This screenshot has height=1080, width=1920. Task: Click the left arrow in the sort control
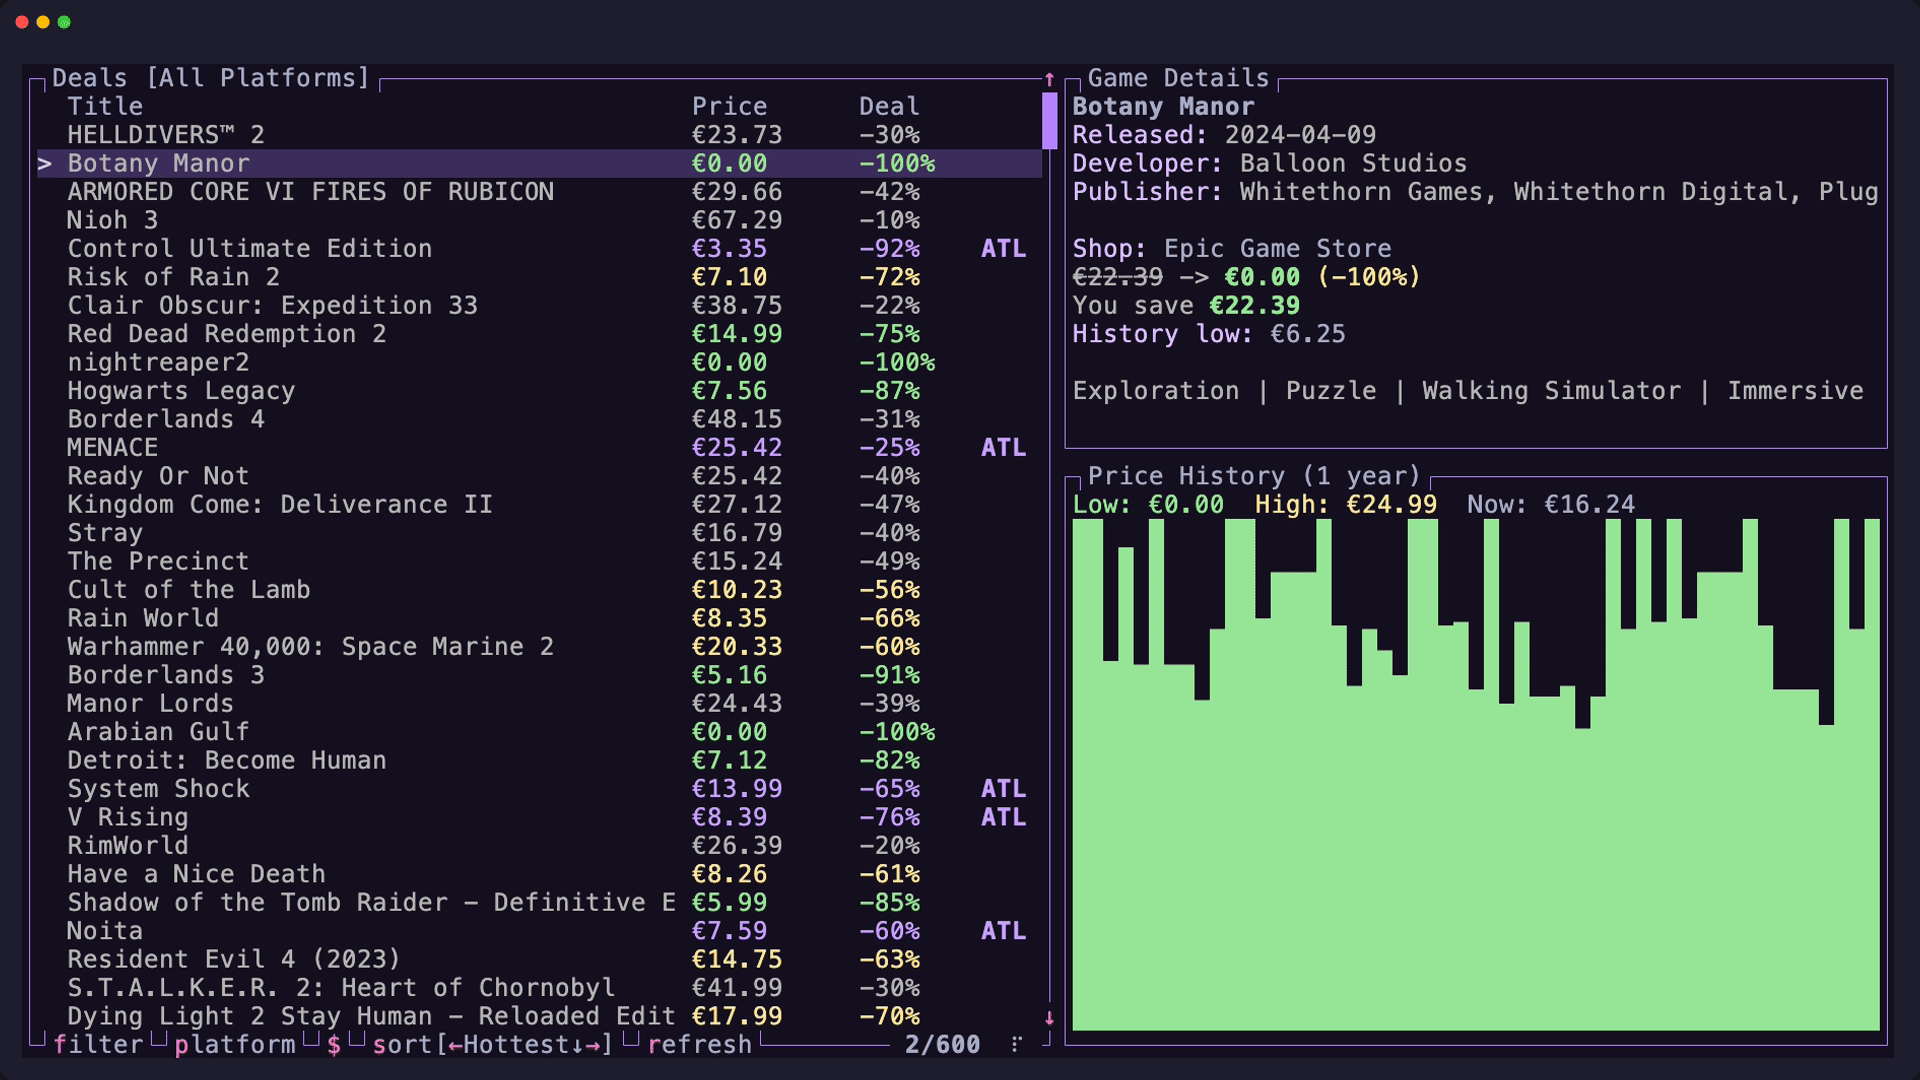click(456, 1045)
